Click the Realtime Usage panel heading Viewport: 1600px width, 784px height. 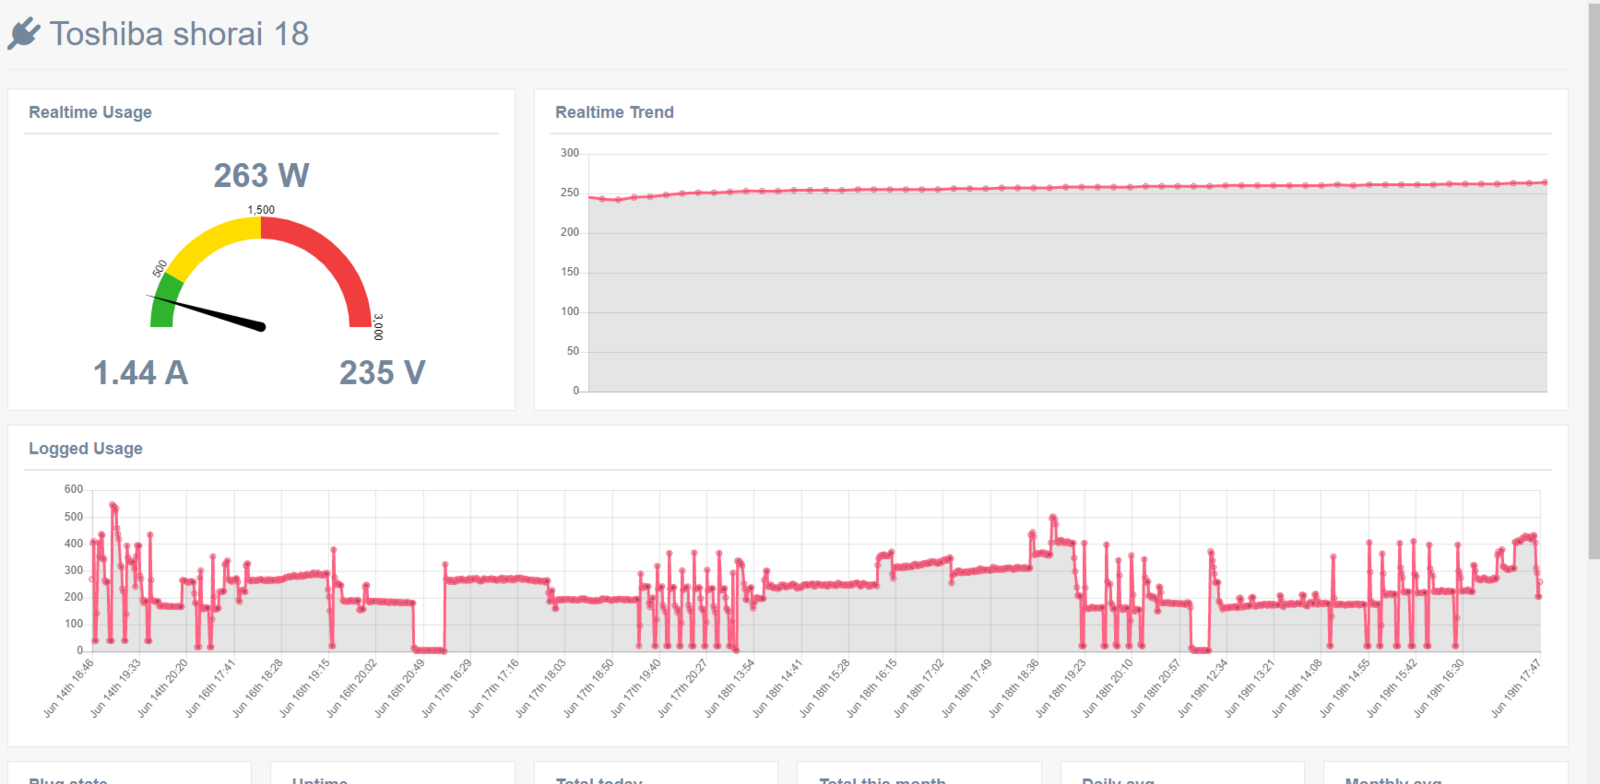(x=90, y=112)
